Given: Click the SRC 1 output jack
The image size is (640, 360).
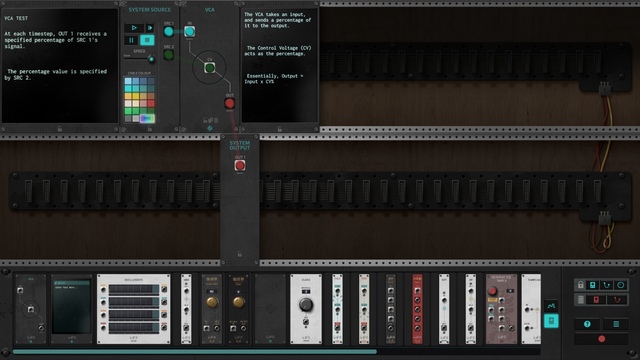Looking at the screenshot, I should [x=169, y=31].
